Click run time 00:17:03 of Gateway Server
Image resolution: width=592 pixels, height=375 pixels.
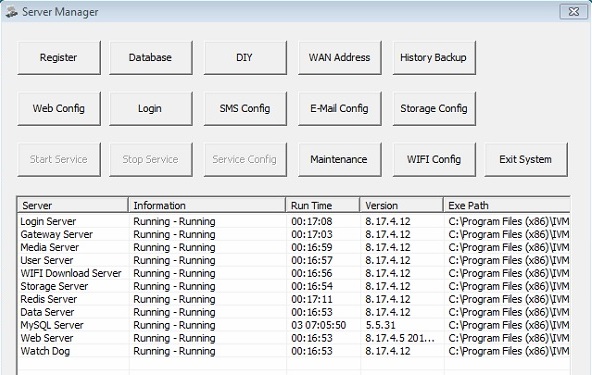[x=312, y=234]
